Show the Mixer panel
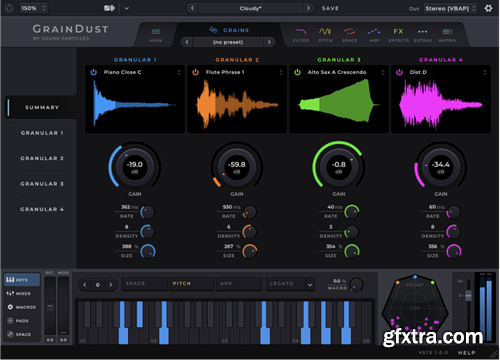This screenshot has width=500, height=360. 22,293
